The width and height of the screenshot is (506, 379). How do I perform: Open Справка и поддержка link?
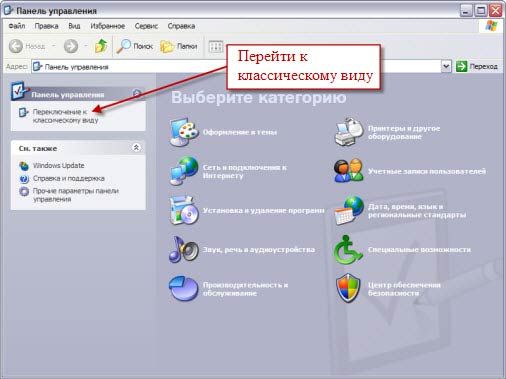point(69,178)
